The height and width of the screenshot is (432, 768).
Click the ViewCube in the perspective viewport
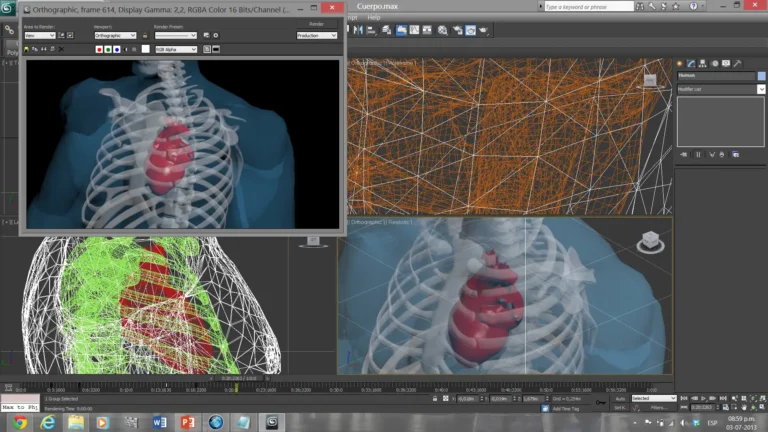click(x=648, y=241)
